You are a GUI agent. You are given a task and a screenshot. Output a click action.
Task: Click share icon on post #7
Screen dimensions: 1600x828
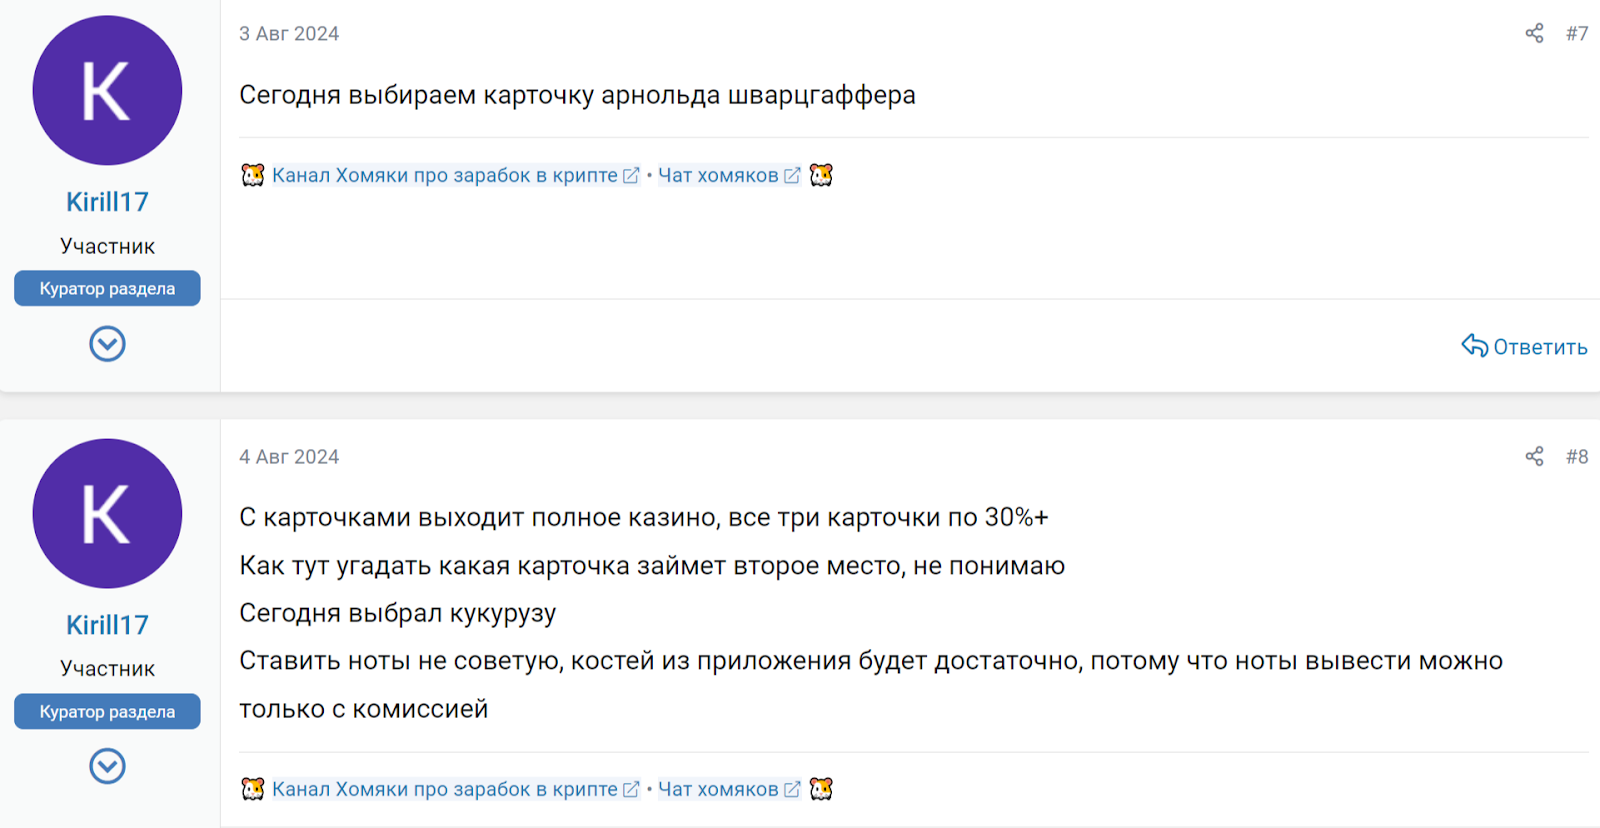click(1534, 34)
